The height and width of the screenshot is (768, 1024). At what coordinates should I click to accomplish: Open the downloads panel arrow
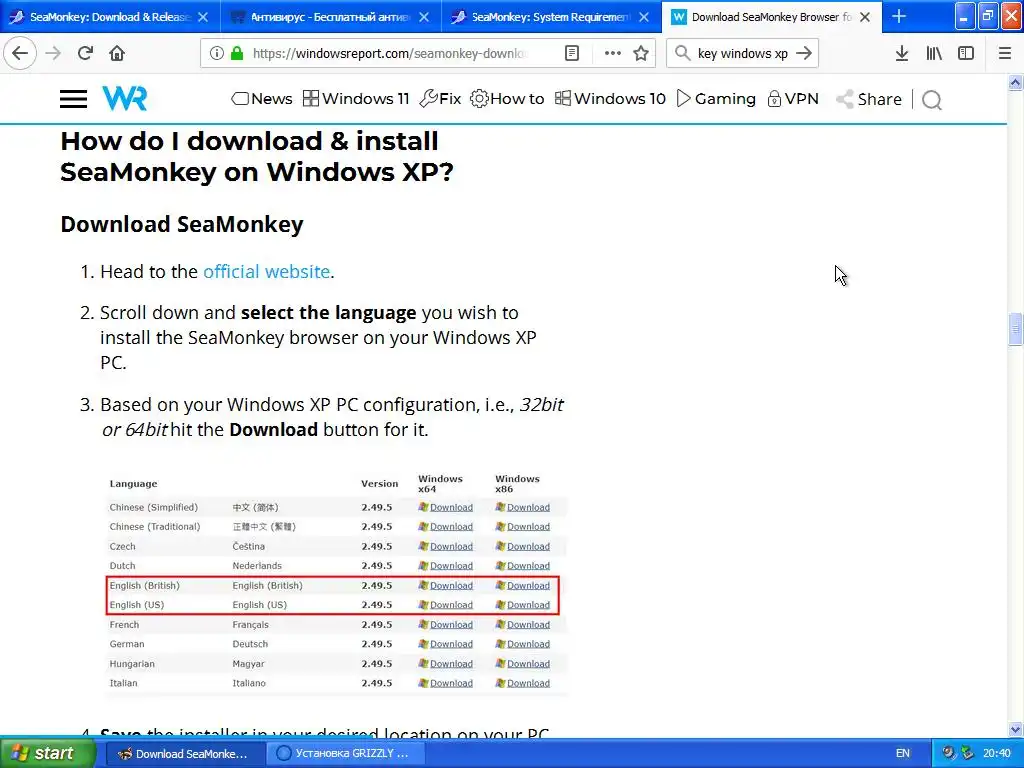(902, 53)
